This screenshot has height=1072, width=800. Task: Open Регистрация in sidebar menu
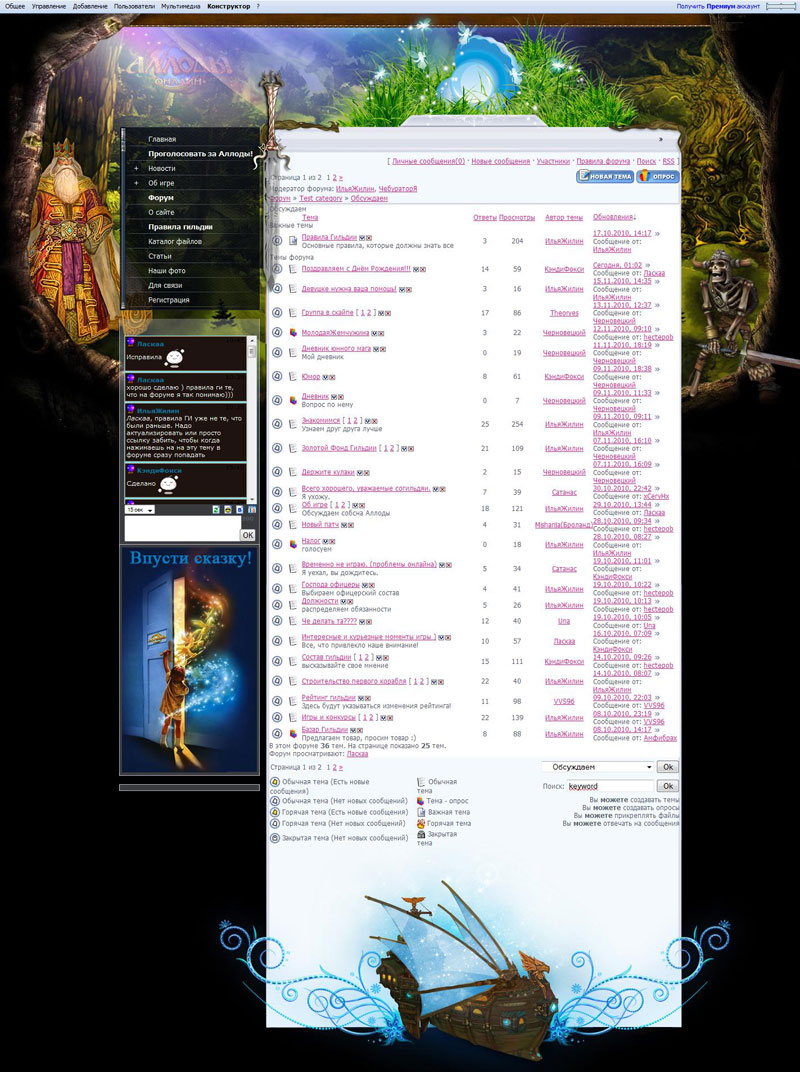pos(169,300)
